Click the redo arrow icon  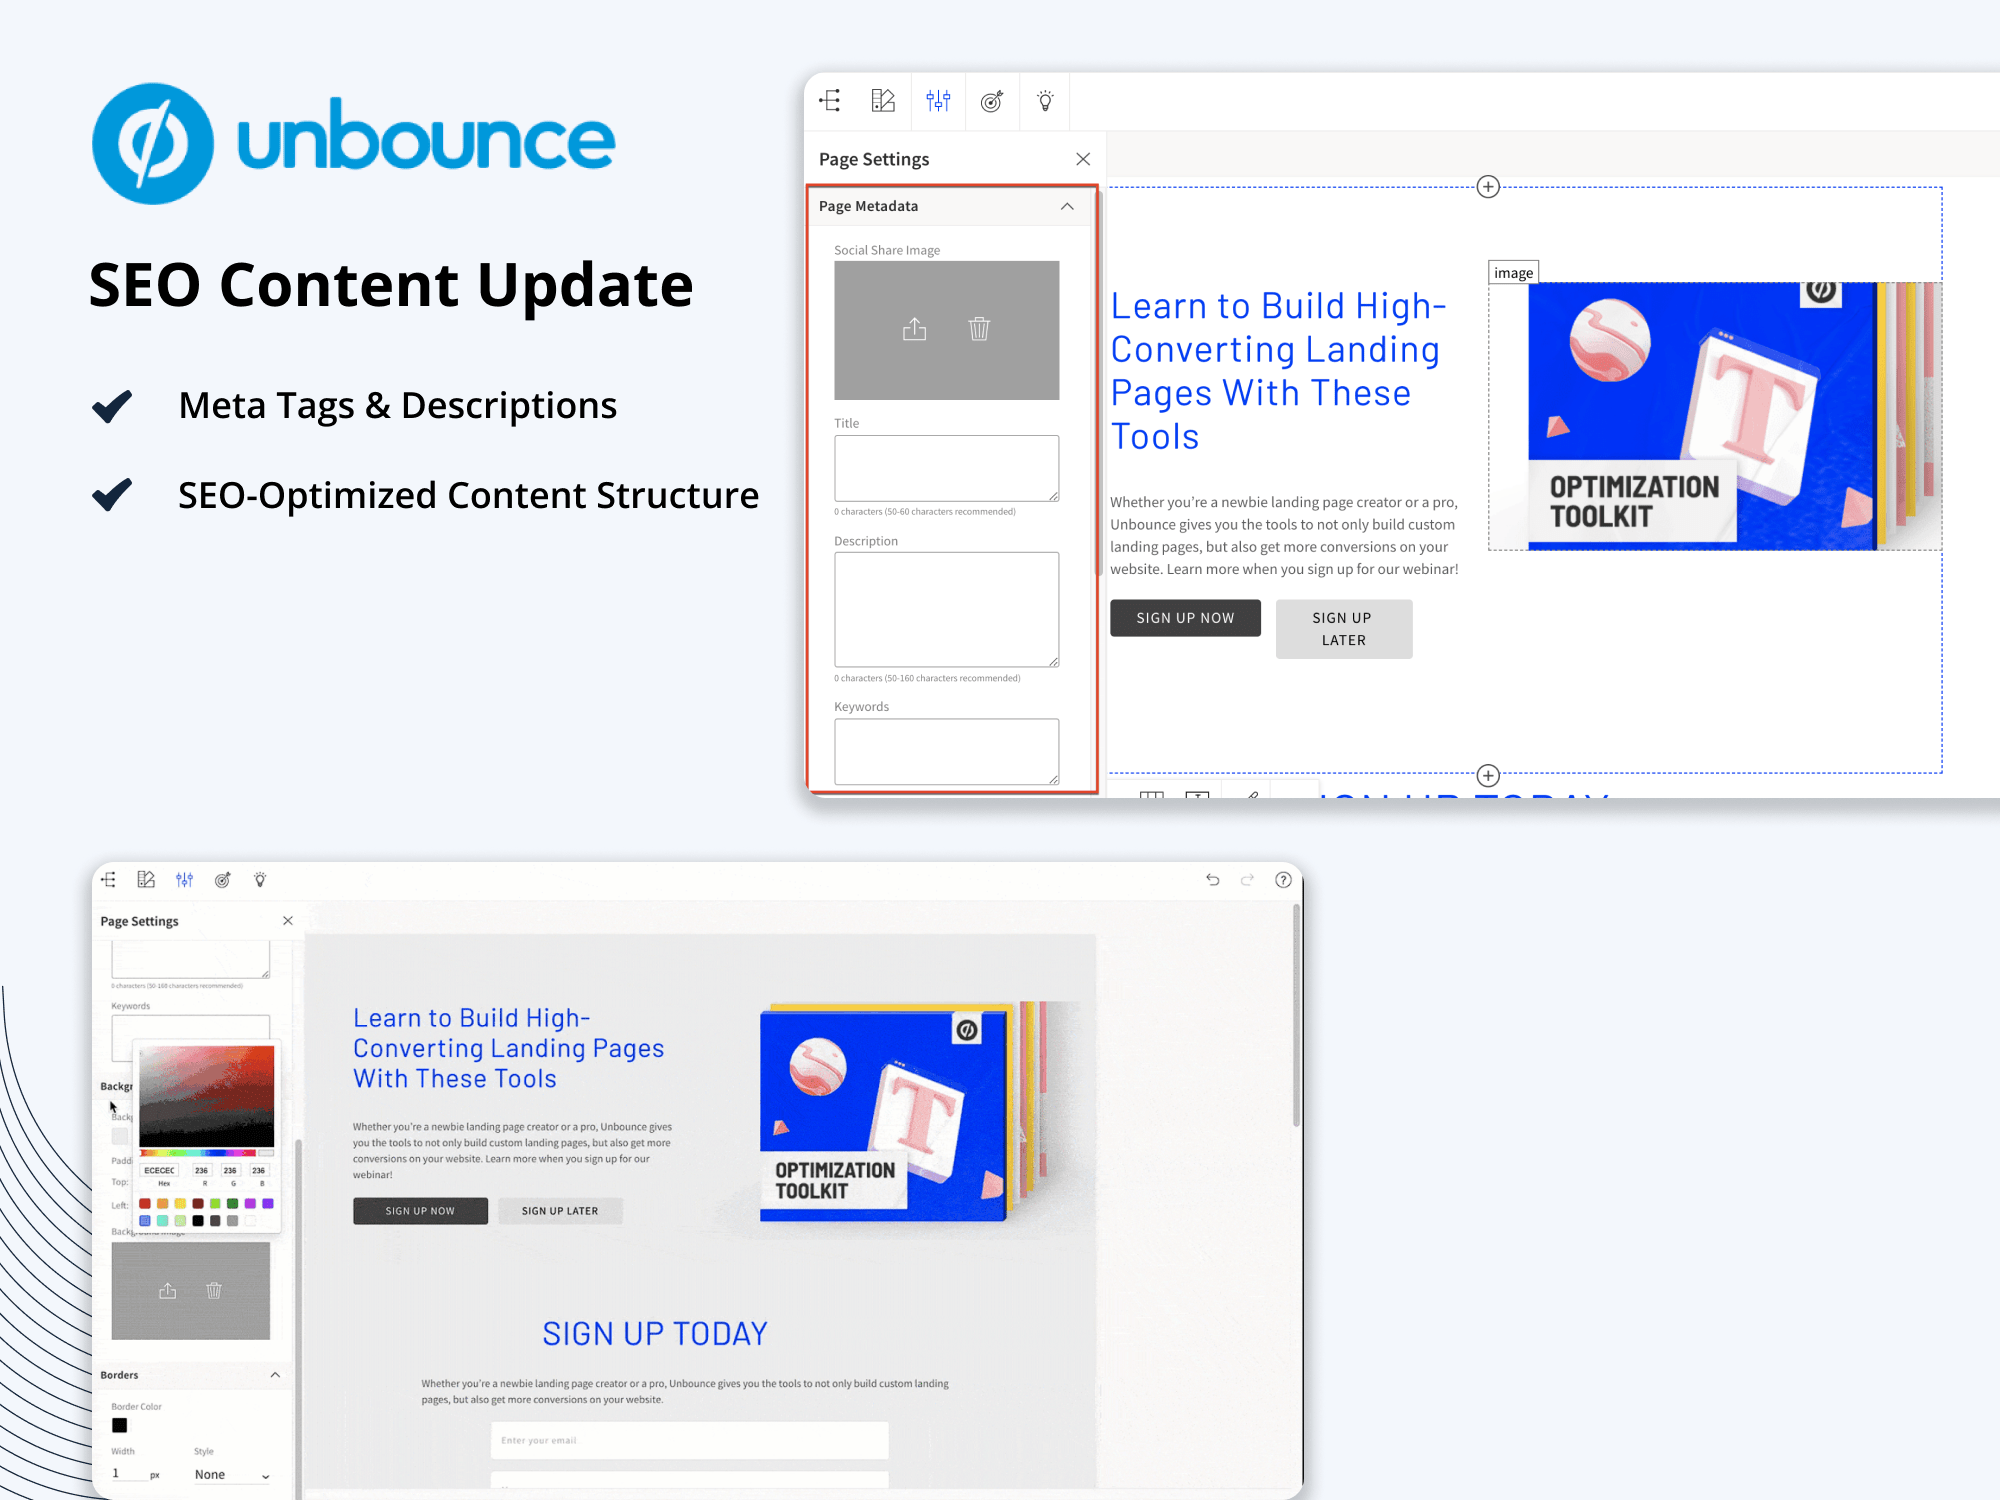[1247, 880]
